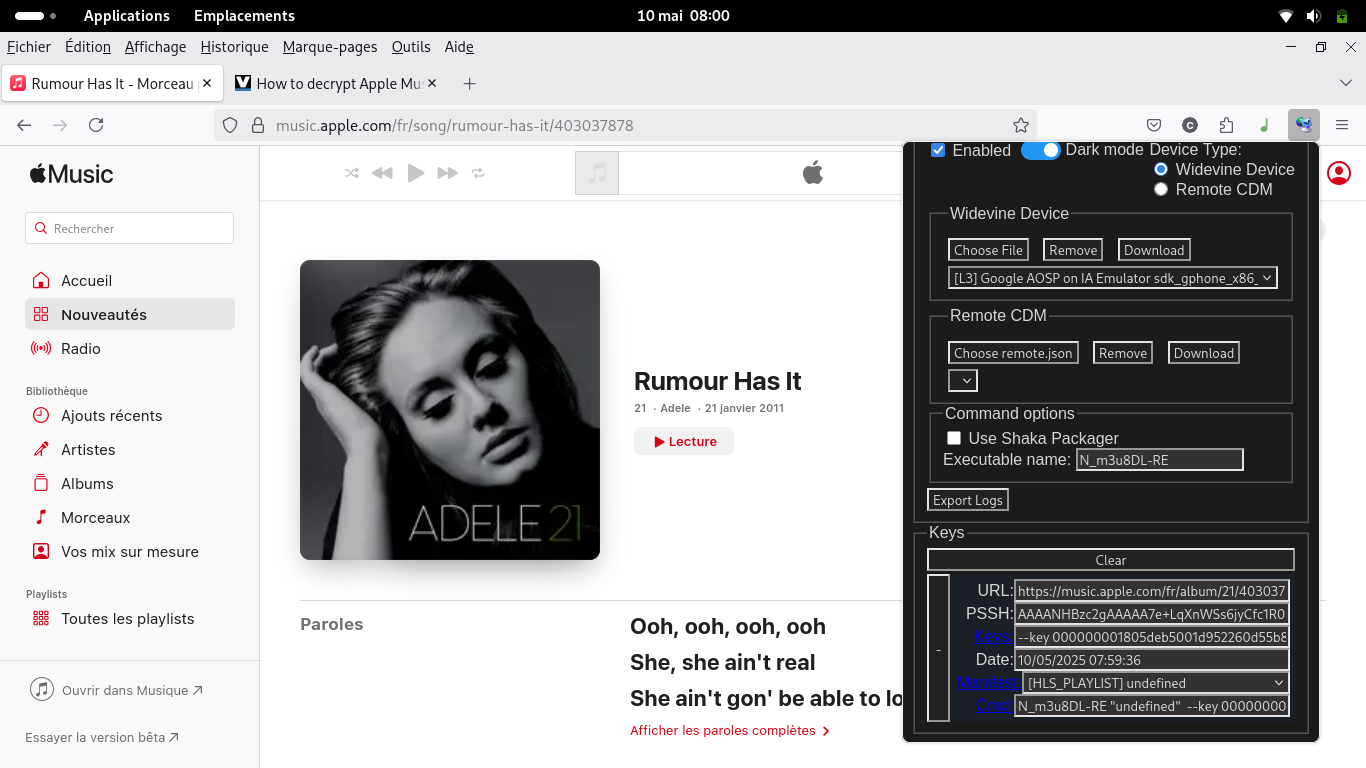The image size is (1366, 768).
Task: Enable the Use Shaka Packager checkbox
Action: 954,438
